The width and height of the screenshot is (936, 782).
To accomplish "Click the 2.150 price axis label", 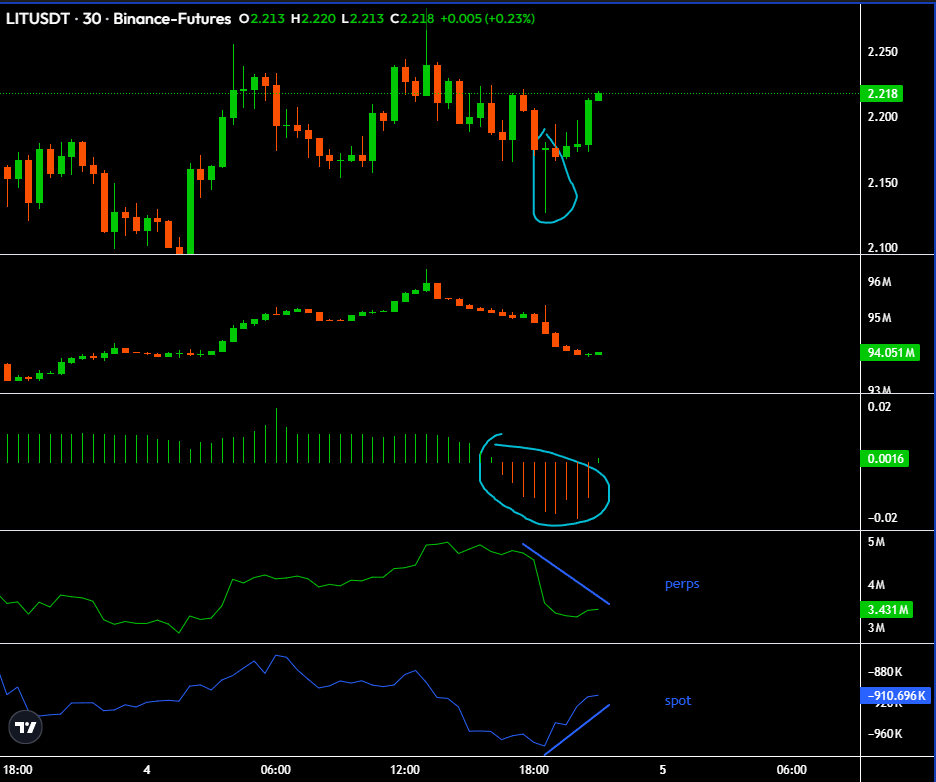I will [x=882, y=183].
